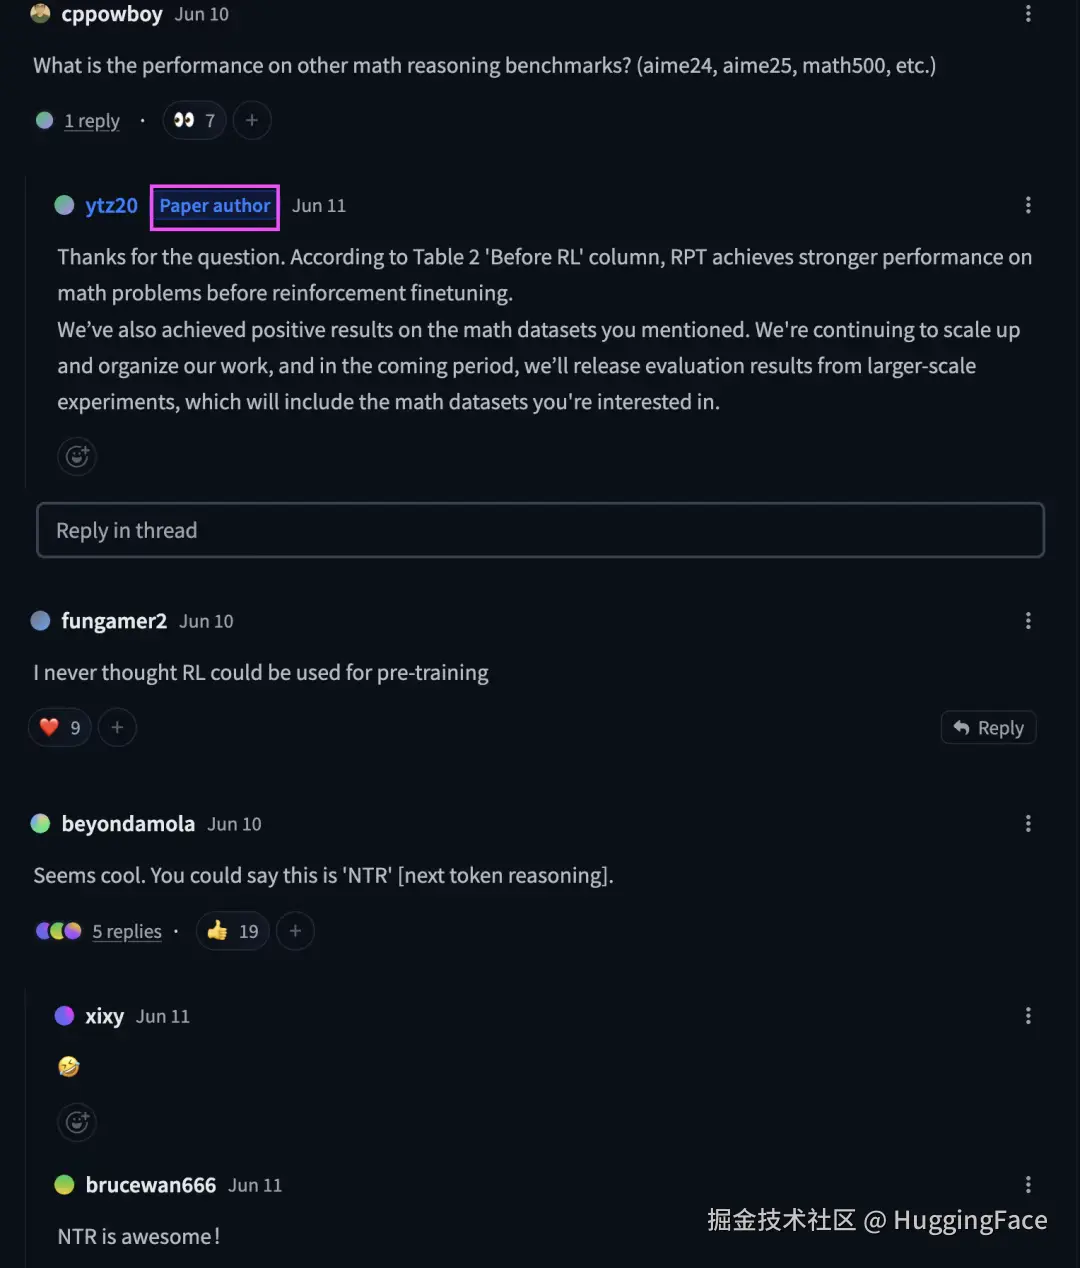Toggle the eyes reaction with 7 count
This screenshot has height=1268, width=1080.
194,121
